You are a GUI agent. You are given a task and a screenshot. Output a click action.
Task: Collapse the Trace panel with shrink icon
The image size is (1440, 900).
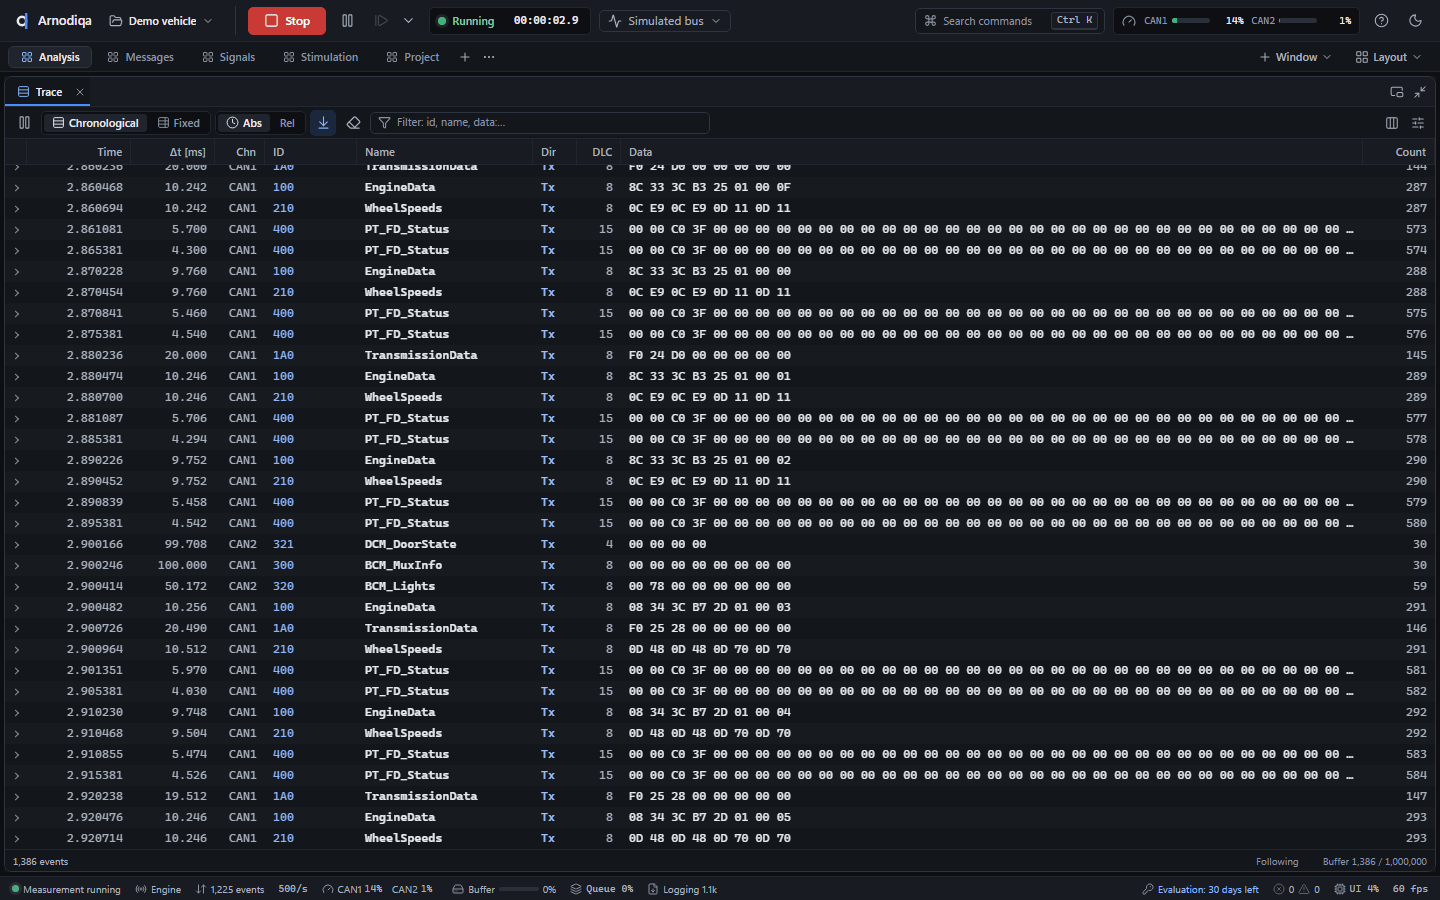coord(1420,92)
